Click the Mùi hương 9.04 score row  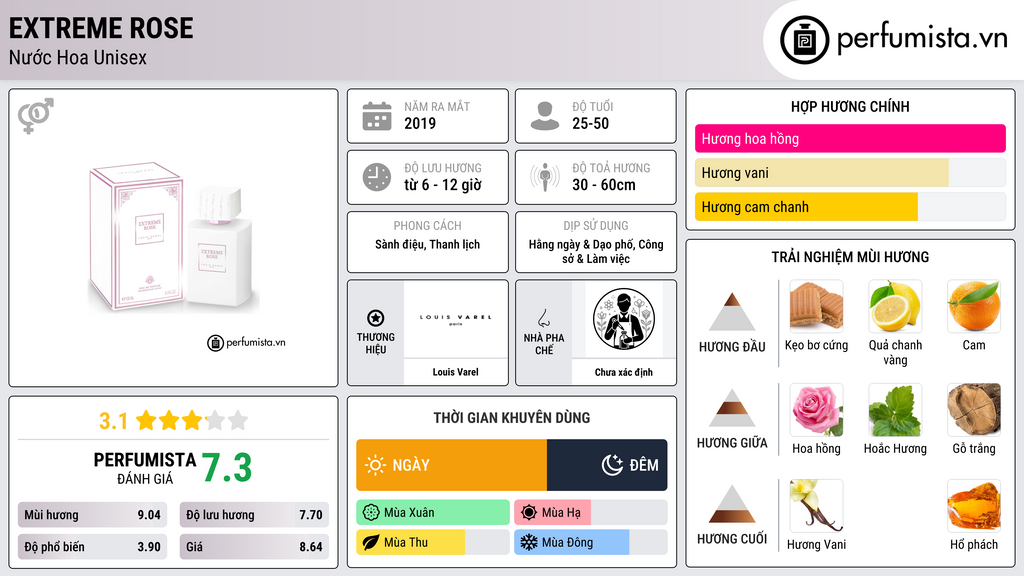tap(92, 515)
